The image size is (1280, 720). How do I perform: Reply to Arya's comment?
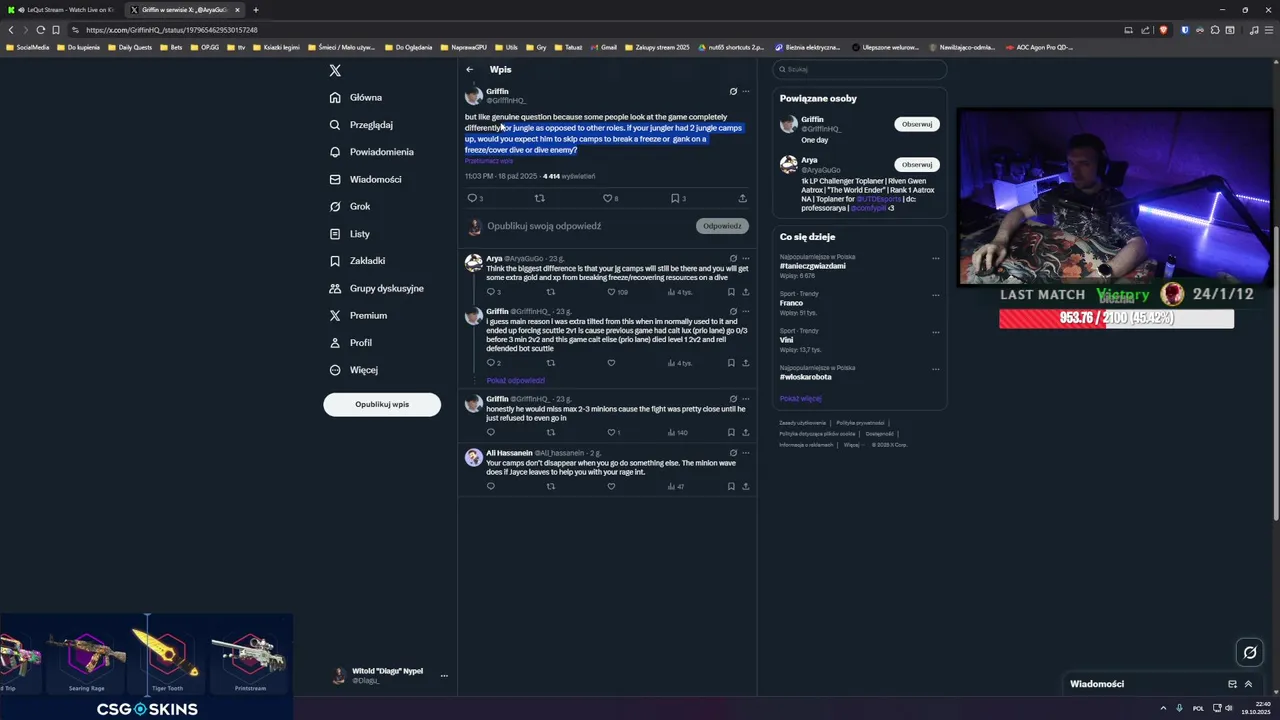[493, 292]
